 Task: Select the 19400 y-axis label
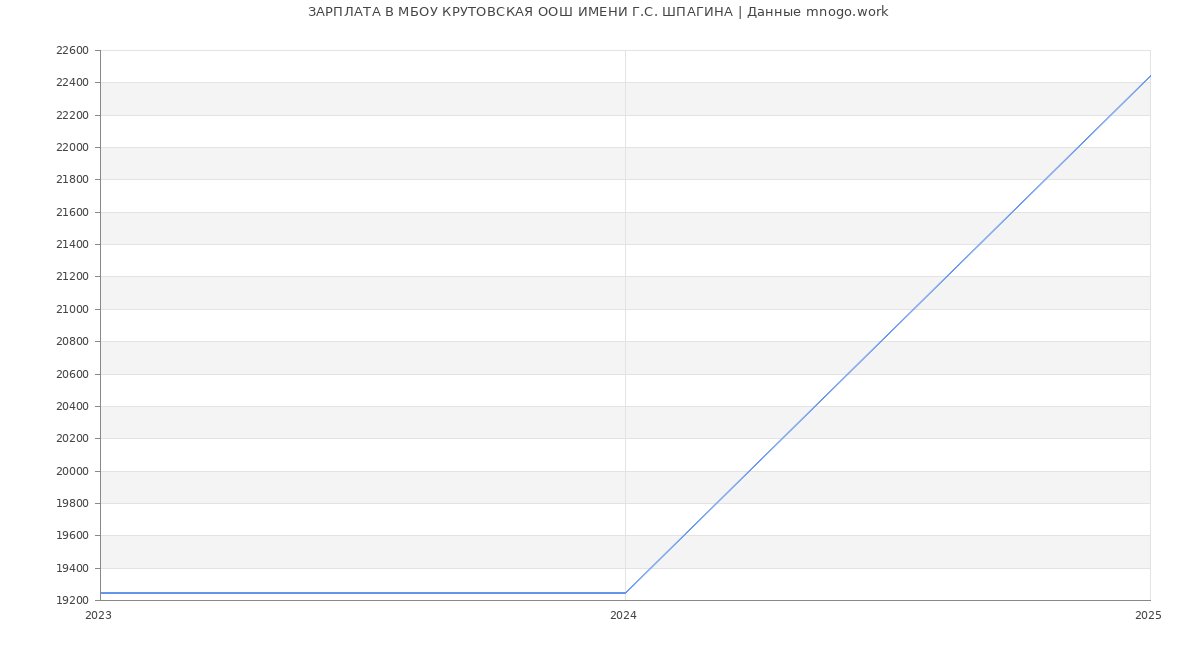click(x=72, y=568)
